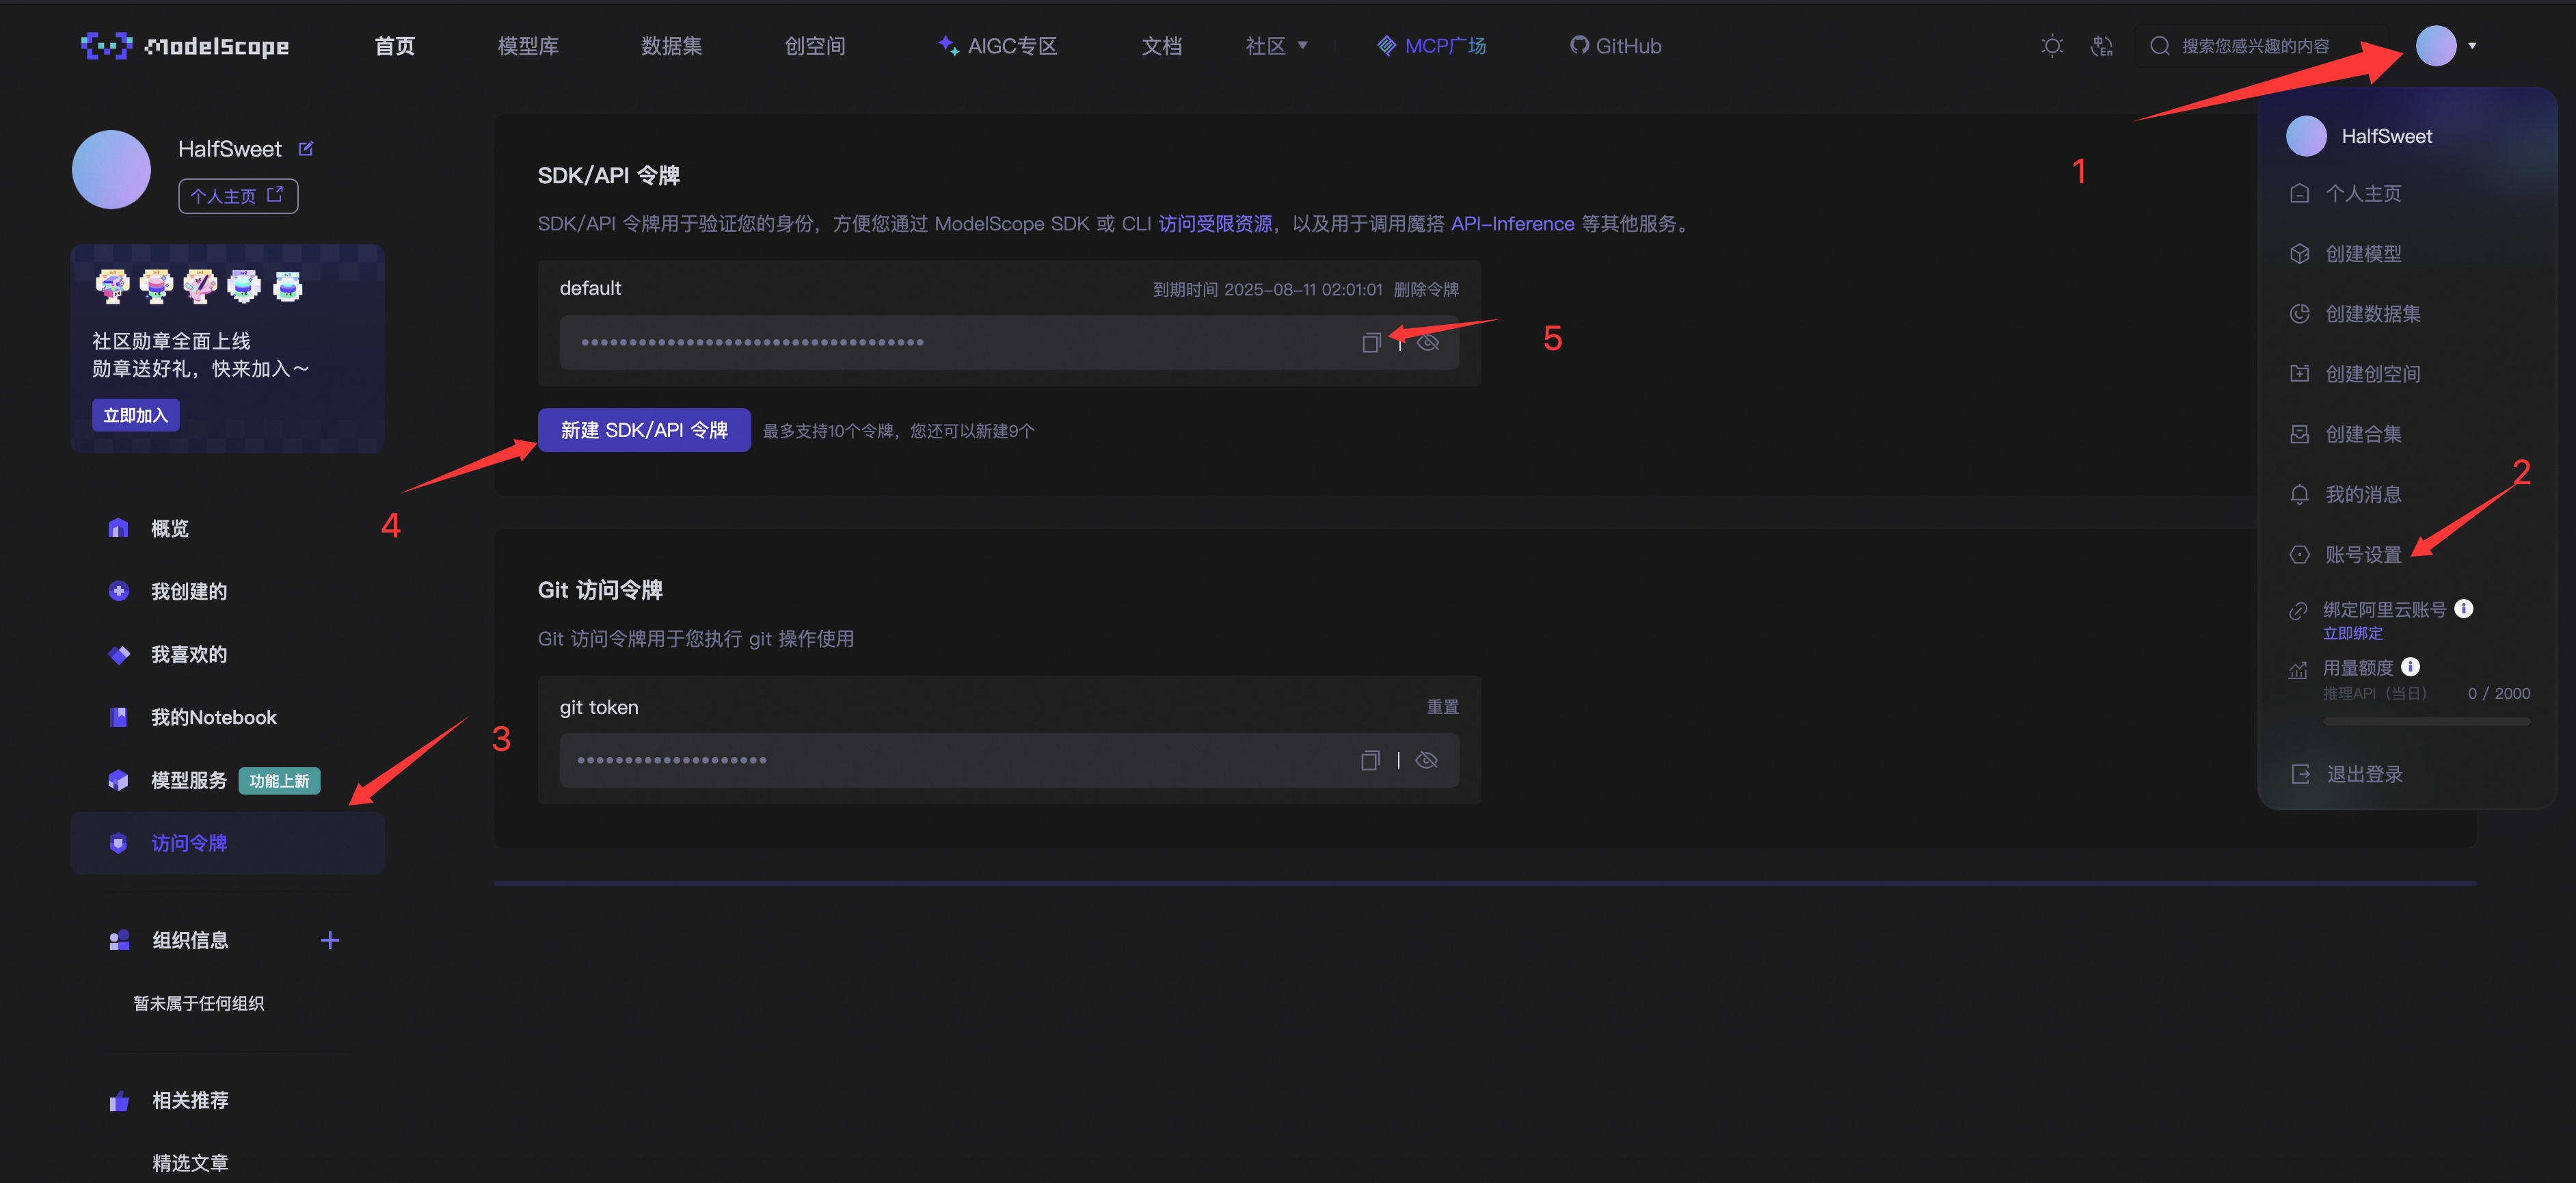Click the HalfSweet avatar in dropdown panel
This screenshot has width=2576, height=1183.
pos(2306,136)
